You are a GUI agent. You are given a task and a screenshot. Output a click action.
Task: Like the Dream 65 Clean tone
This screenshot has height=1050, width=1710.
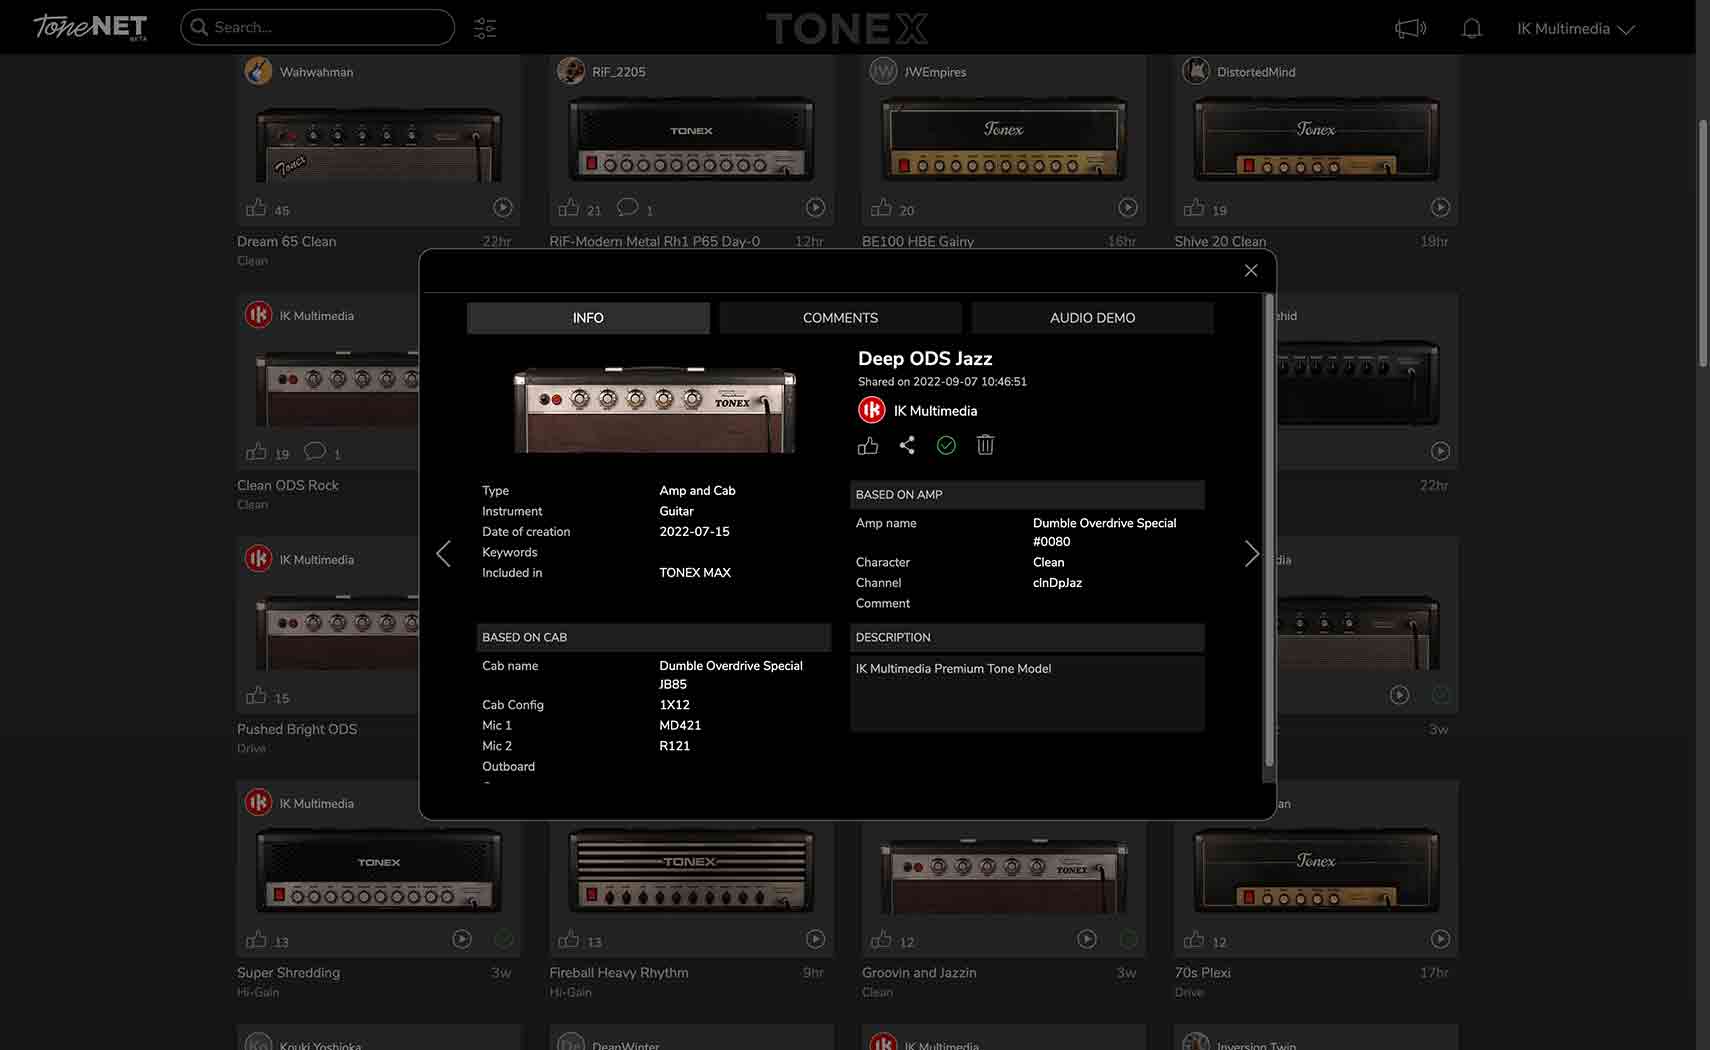[257, 208]
